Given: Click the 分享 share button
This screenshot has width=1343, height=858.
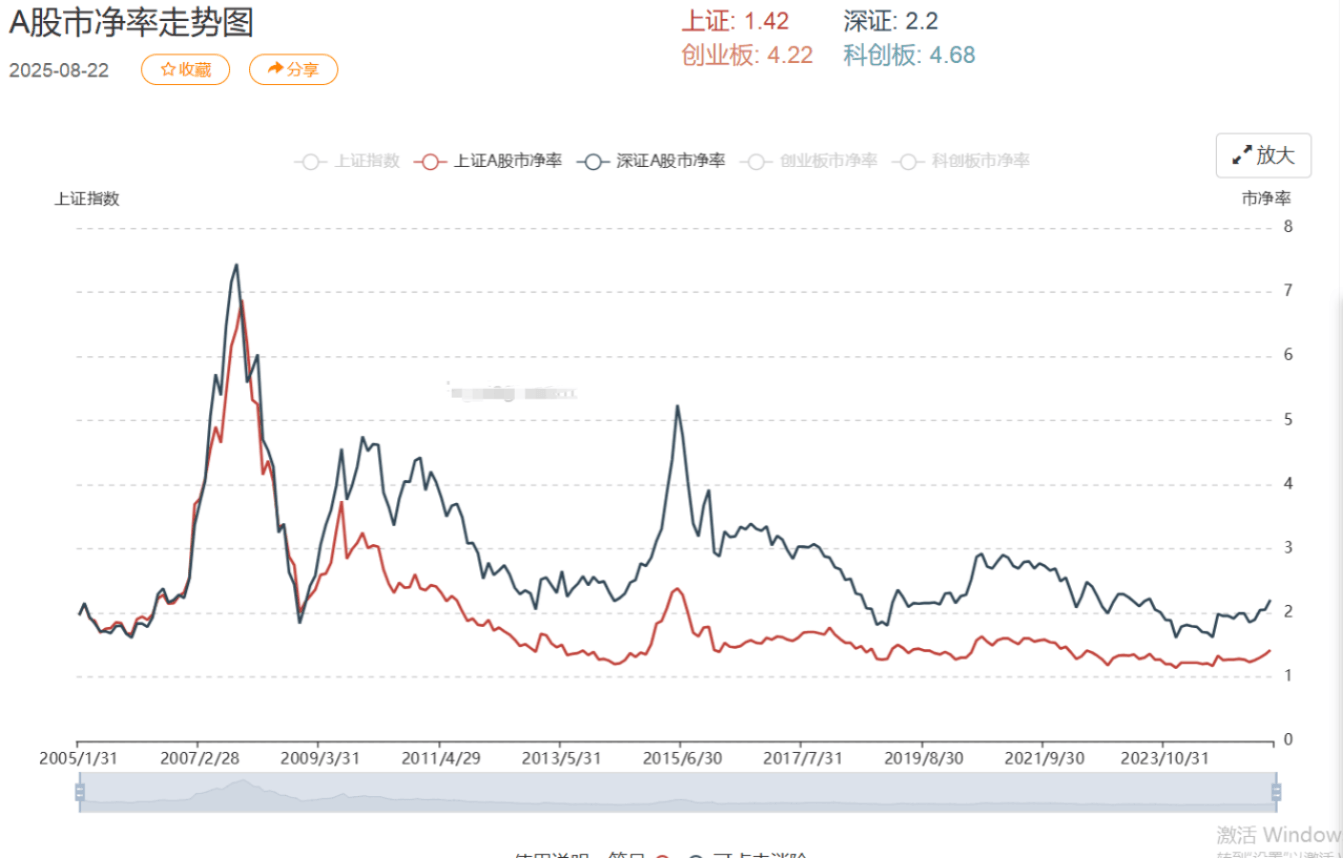Looking at the screenshot, I should (x=293, y=70).
